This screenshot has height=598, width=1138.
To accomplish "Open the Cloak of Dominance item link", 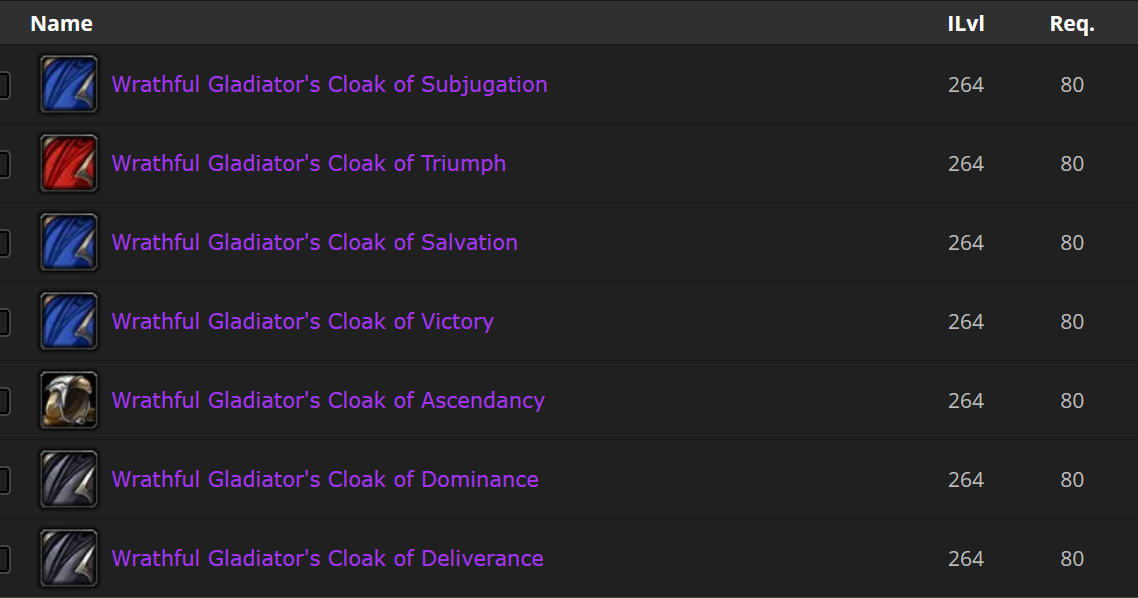I will (325, 480).
